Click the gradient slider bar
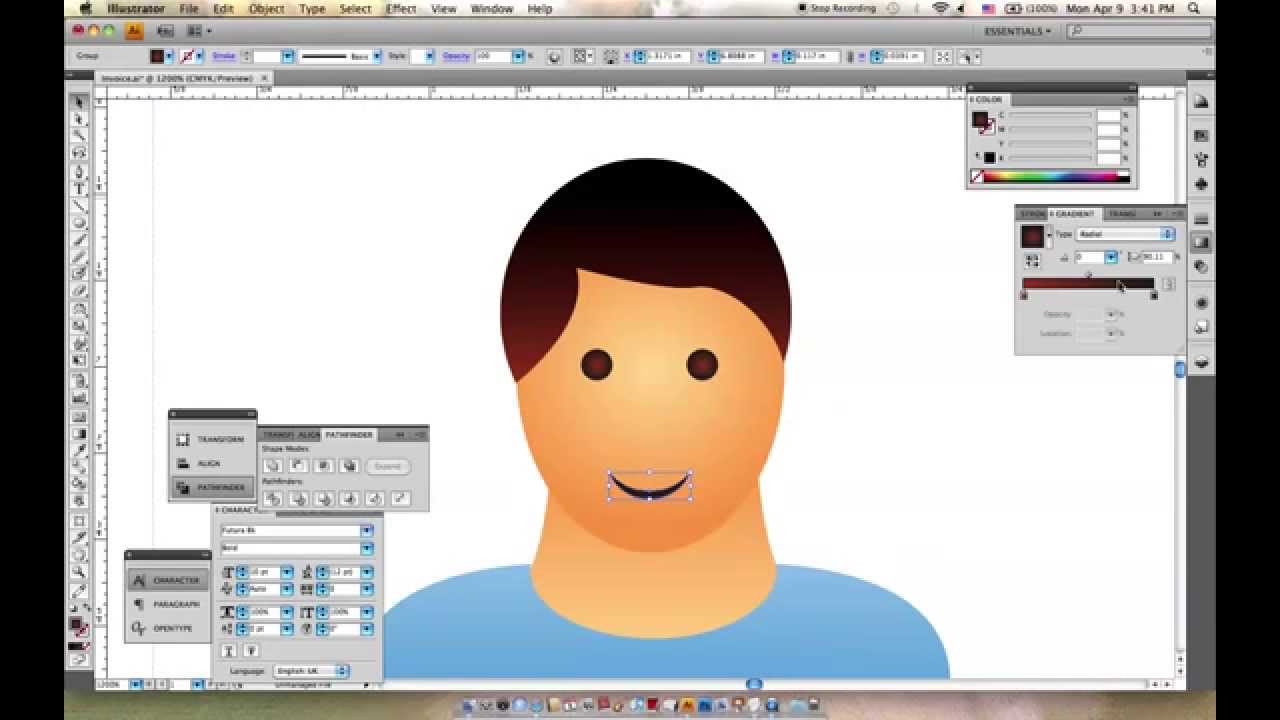1280x720 pixels. tap(1088, 284)
